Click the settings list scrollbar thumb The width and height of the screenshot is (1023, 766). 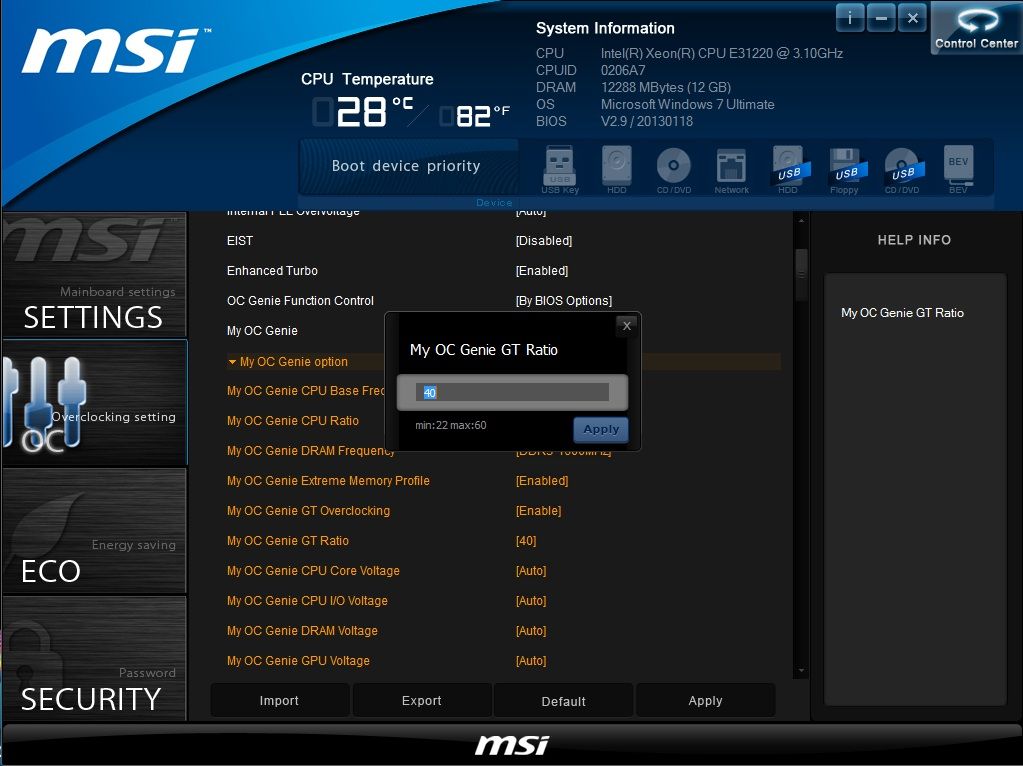pyautogui.click(x=801, y=274)
